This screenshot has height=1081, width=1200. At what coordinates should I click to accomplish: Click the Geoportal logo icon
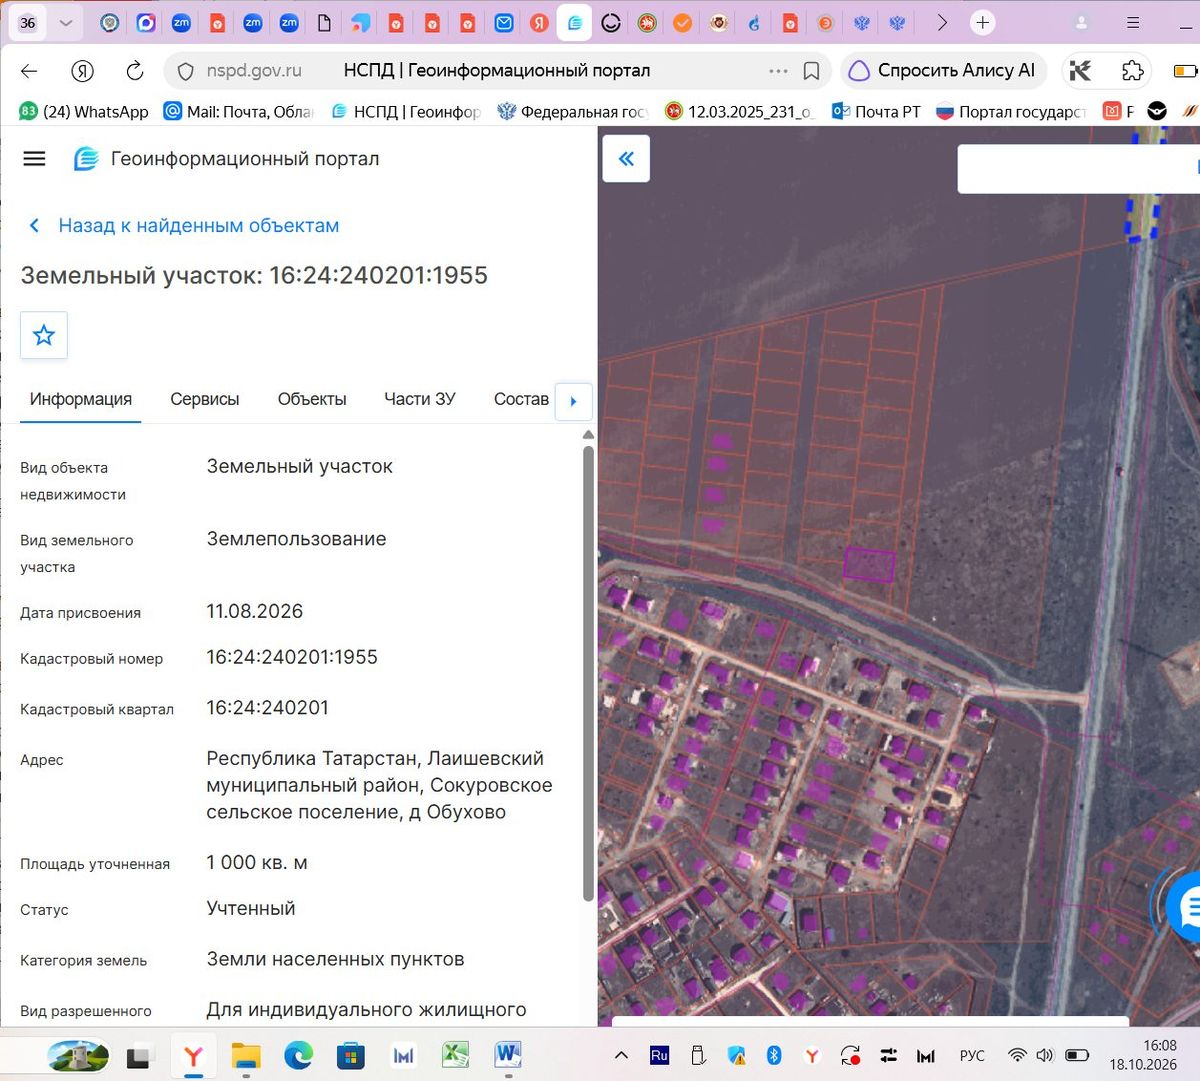point(86,159)
